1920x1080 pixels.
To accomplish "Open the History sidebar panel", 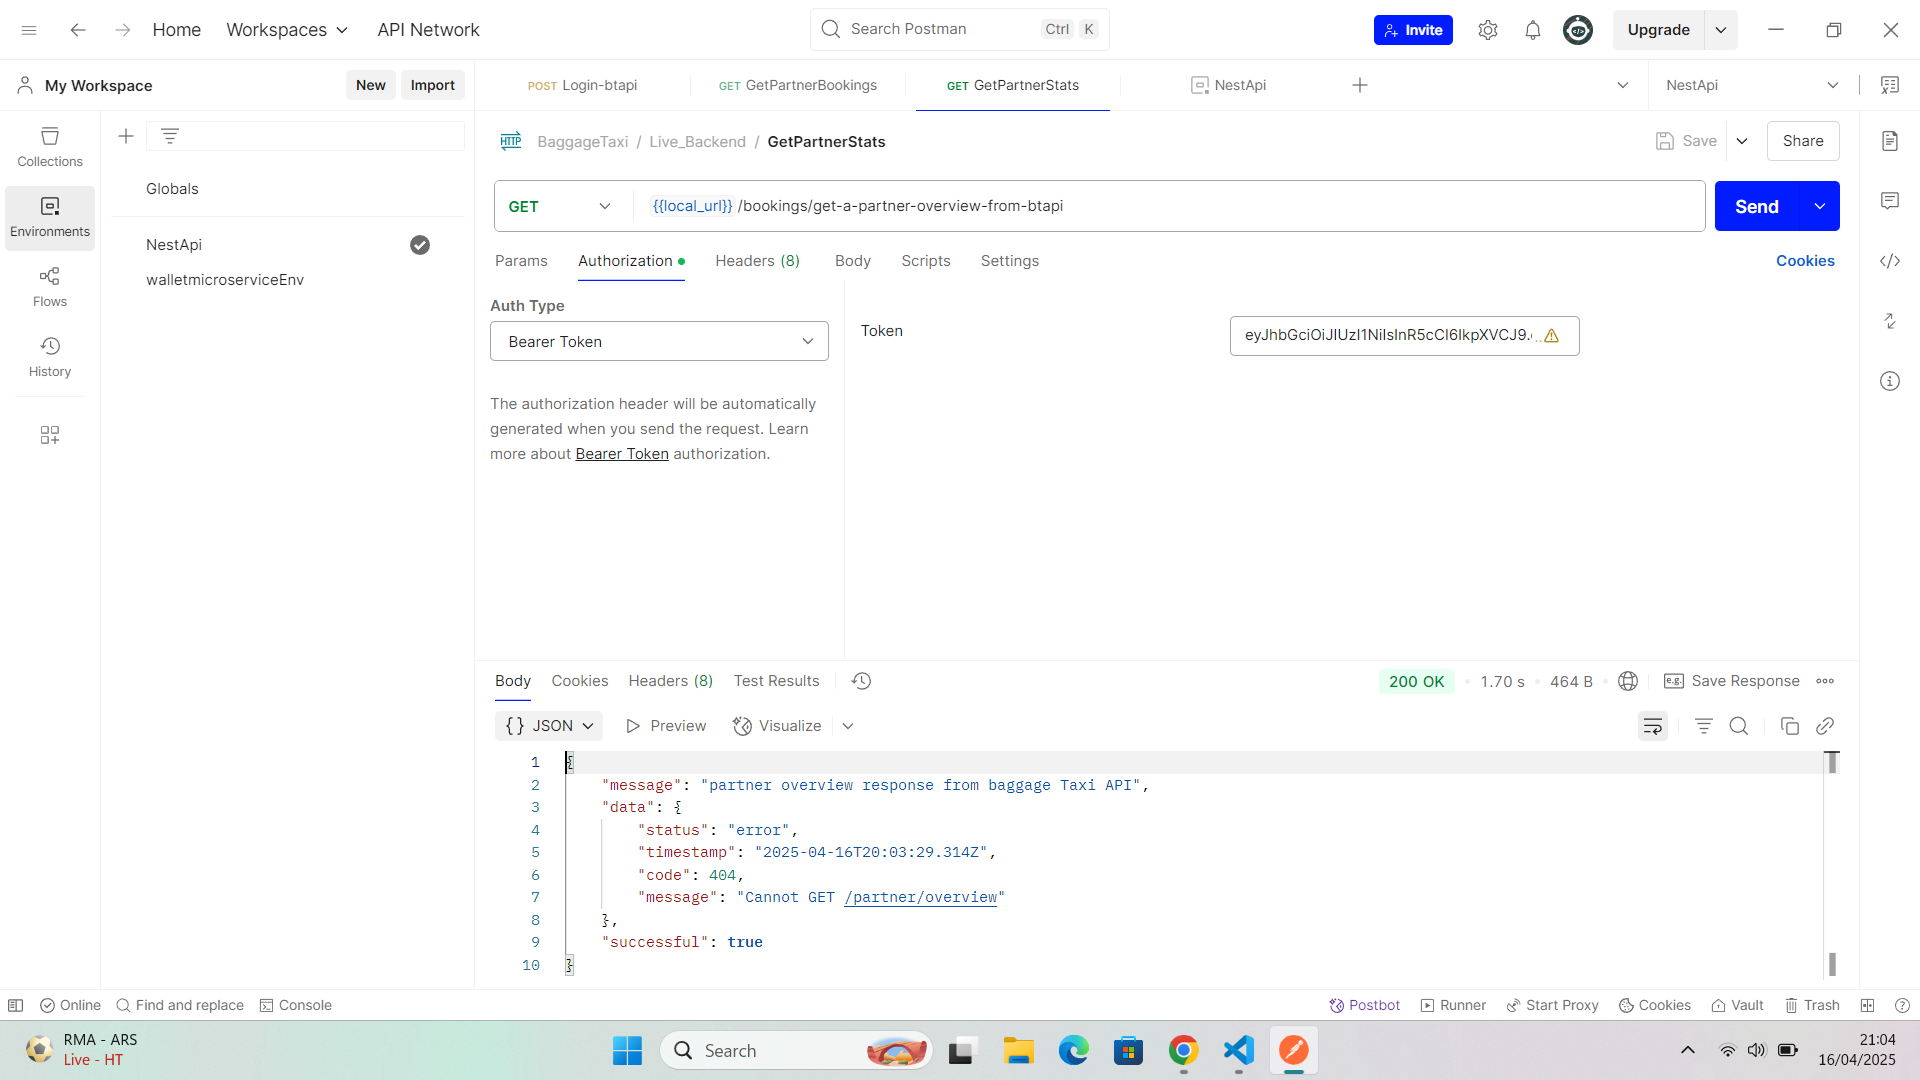I will point(50,357).
